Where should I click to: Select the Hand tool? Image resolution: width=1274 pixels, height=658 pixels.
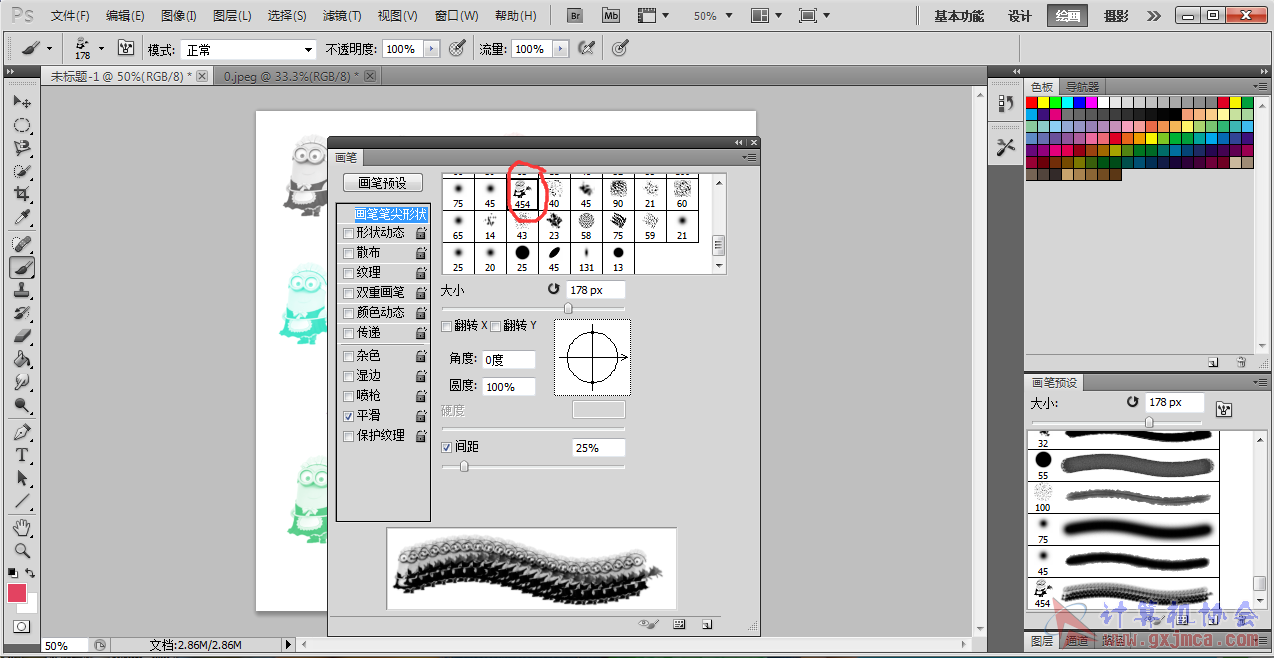click(x=21, y=527)
